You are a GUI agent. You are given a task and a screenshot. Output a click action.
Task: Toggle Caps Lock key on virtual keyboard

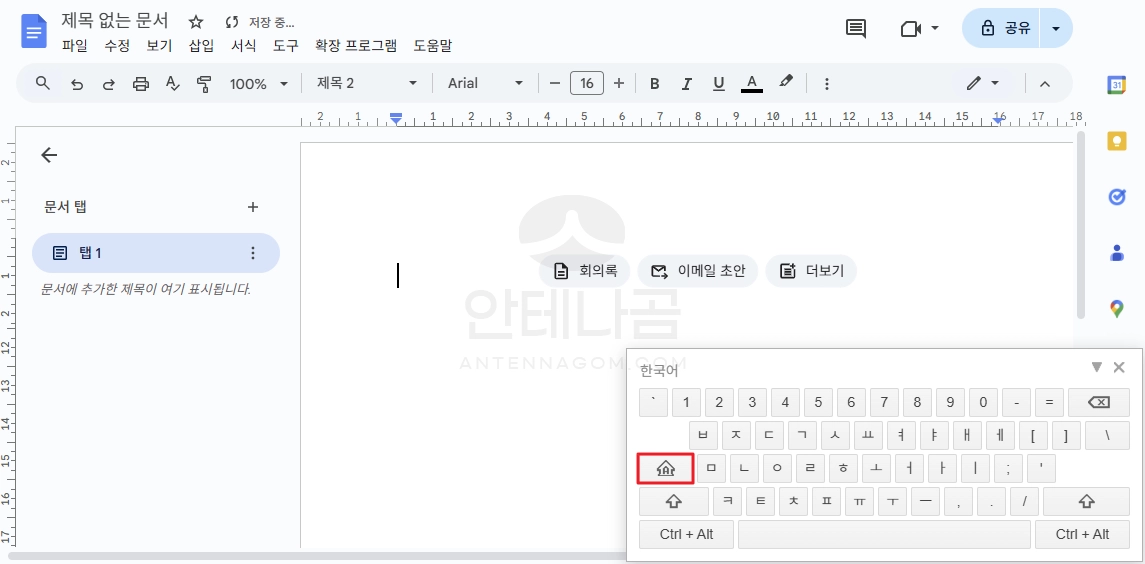pyautogui.click(x=666, y=468)
